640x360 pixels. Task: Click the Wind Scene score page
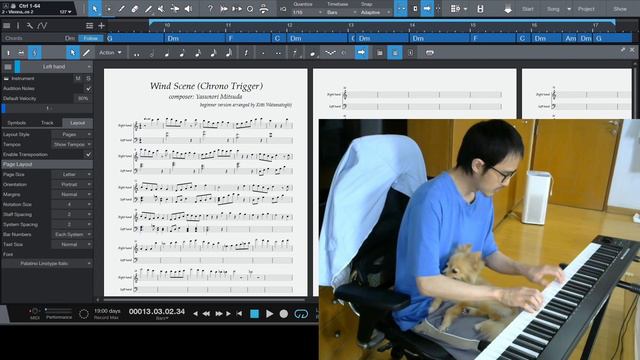(x=205, y=182)
